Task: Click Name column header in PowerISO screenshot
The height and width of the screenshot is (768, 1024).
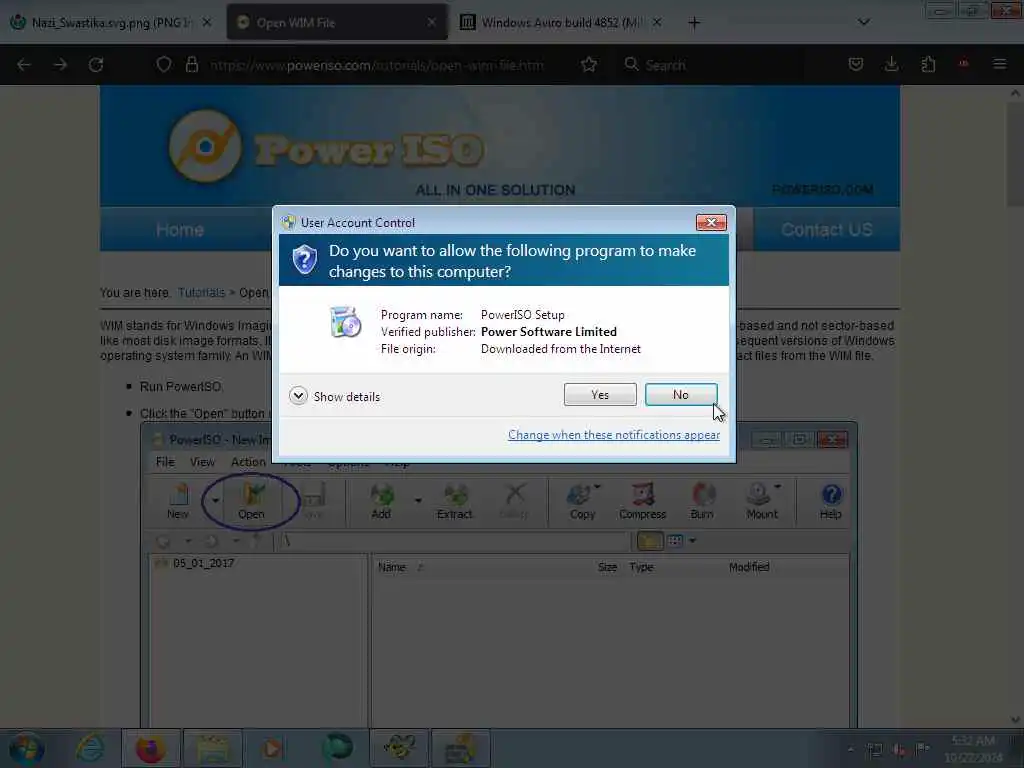Action: pos(392,567)
